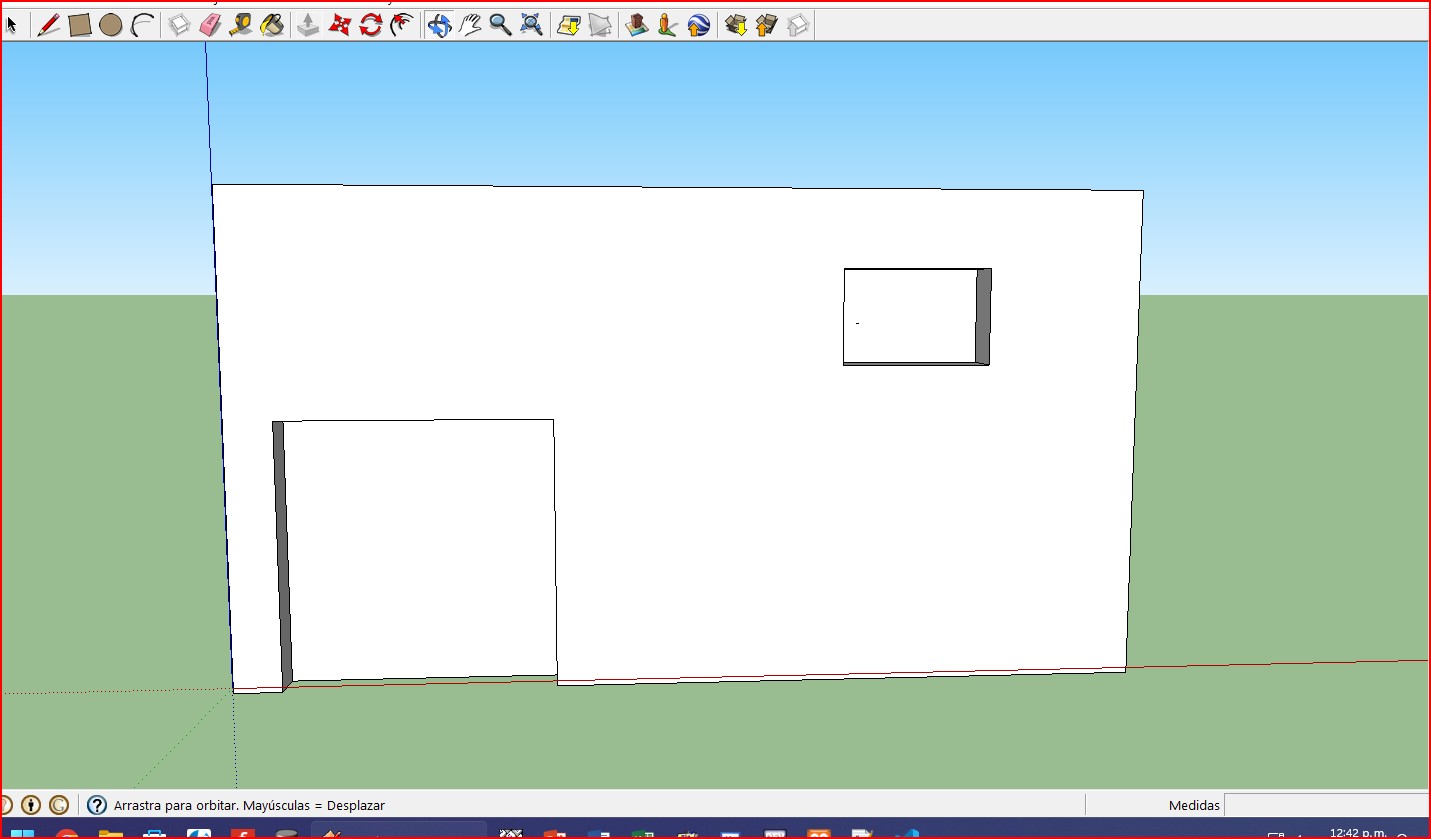Select the Arc tool
Image resolution: width=1431 pixels, height=839 pixels.
pos(142,25)
